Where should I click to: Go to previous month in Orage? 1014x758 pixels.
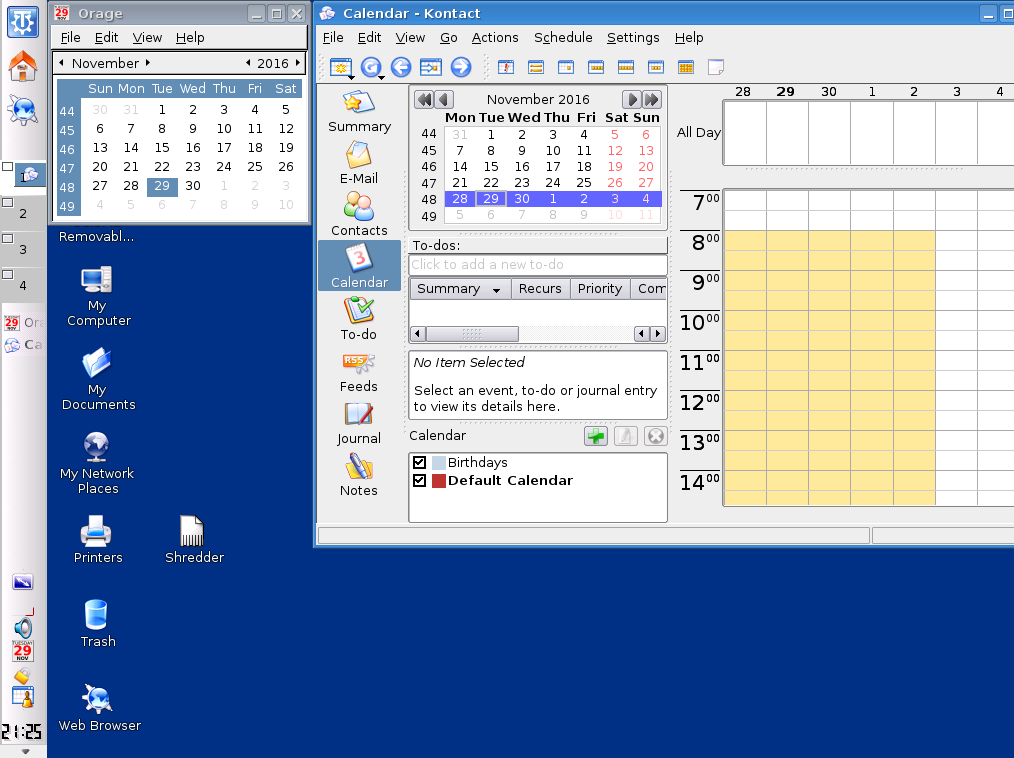coord(61,63)
